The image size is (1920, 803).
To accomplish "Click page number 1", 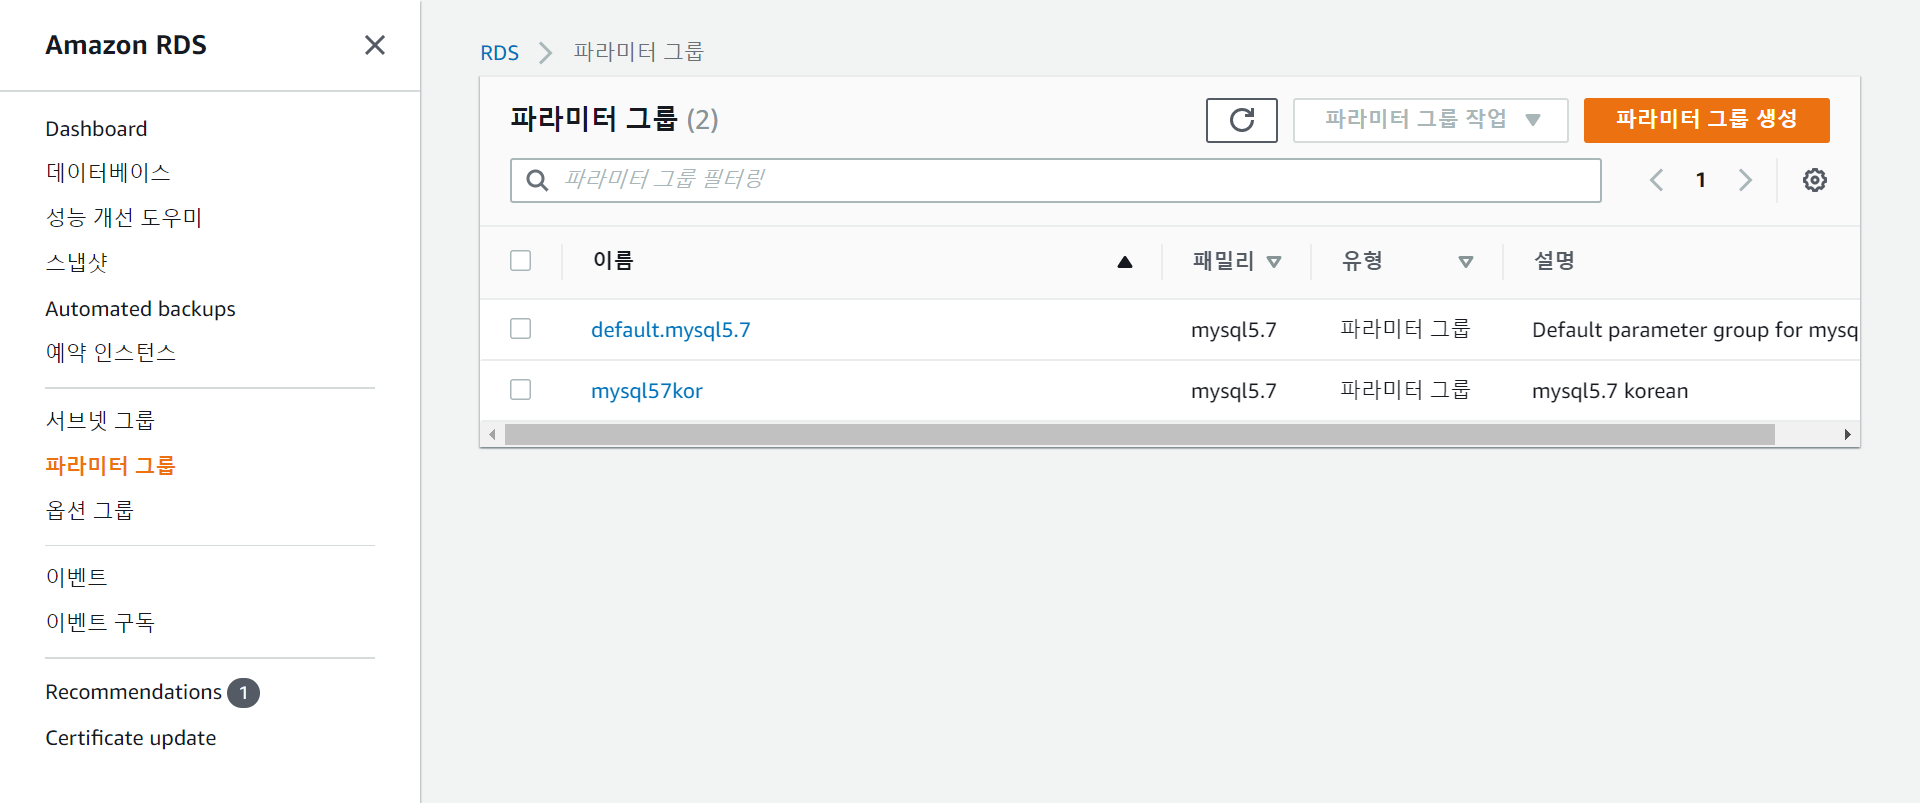I will 1700,180.
